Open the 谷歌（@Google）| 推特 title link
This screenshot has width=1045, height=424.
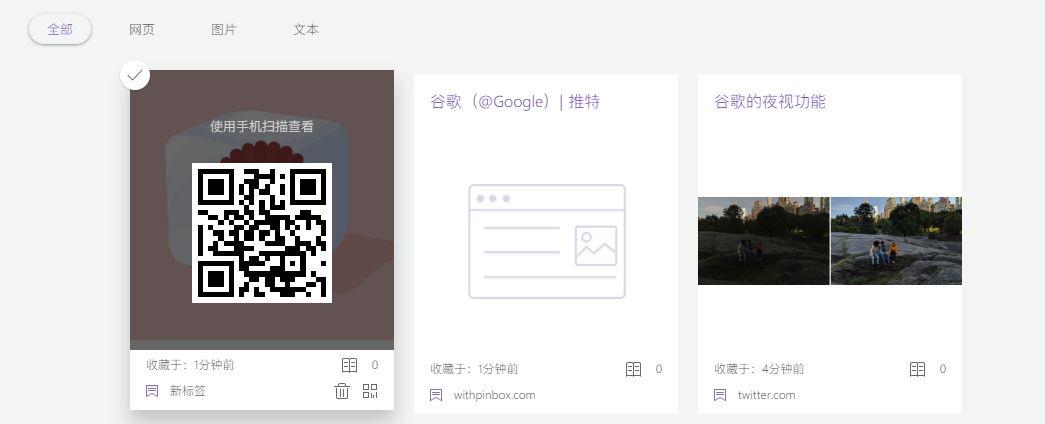tap(515, 101)
